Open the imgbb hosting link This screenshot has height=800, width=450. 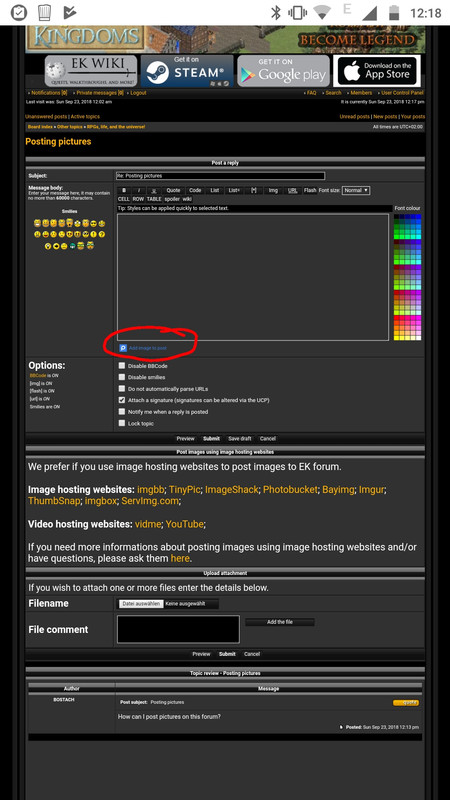tap(151, 489)
